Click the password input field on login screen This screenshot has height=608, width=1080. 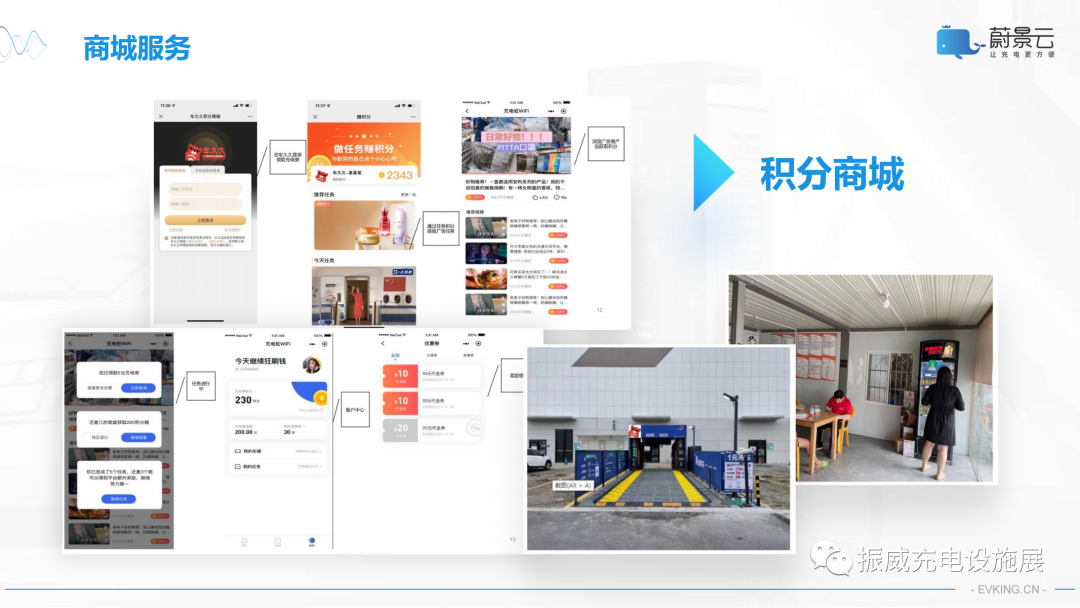pyautogui.click(x=205, y=204)
